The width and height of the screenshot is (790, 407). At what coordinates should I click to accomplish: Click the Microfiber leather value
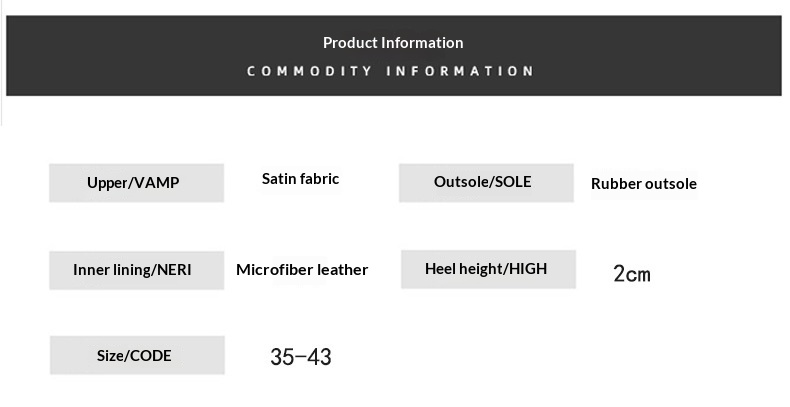[x=302, y=270]
